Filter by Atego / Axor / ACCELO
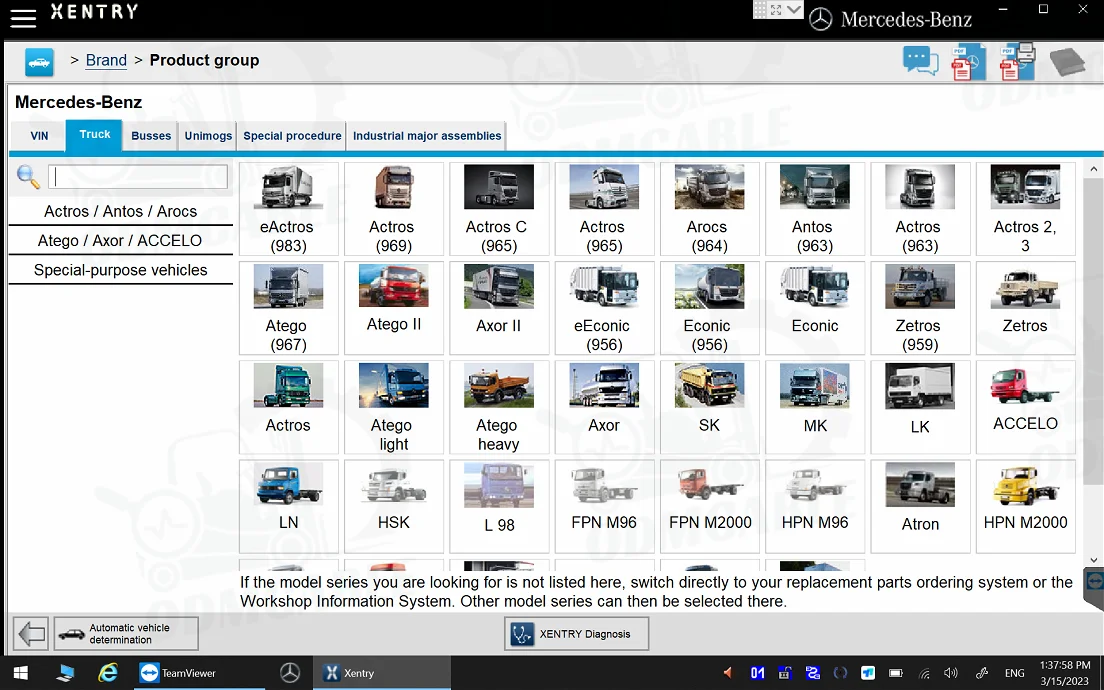The image size is (1104, 690). coord(120,241)
